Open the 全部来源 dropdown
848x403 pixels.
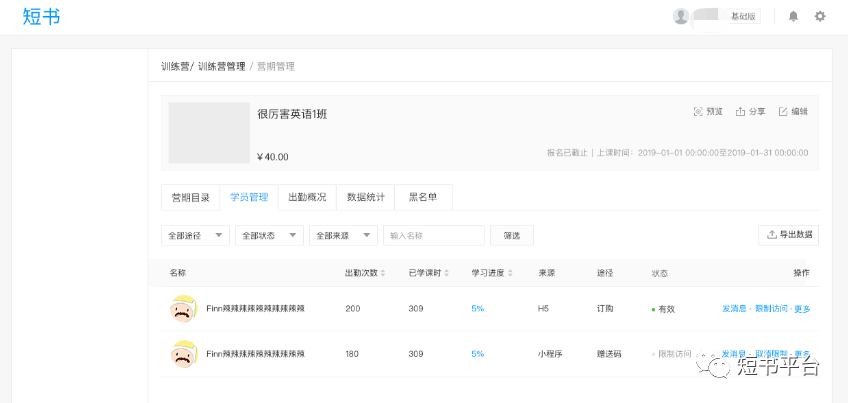pos(343,235)
